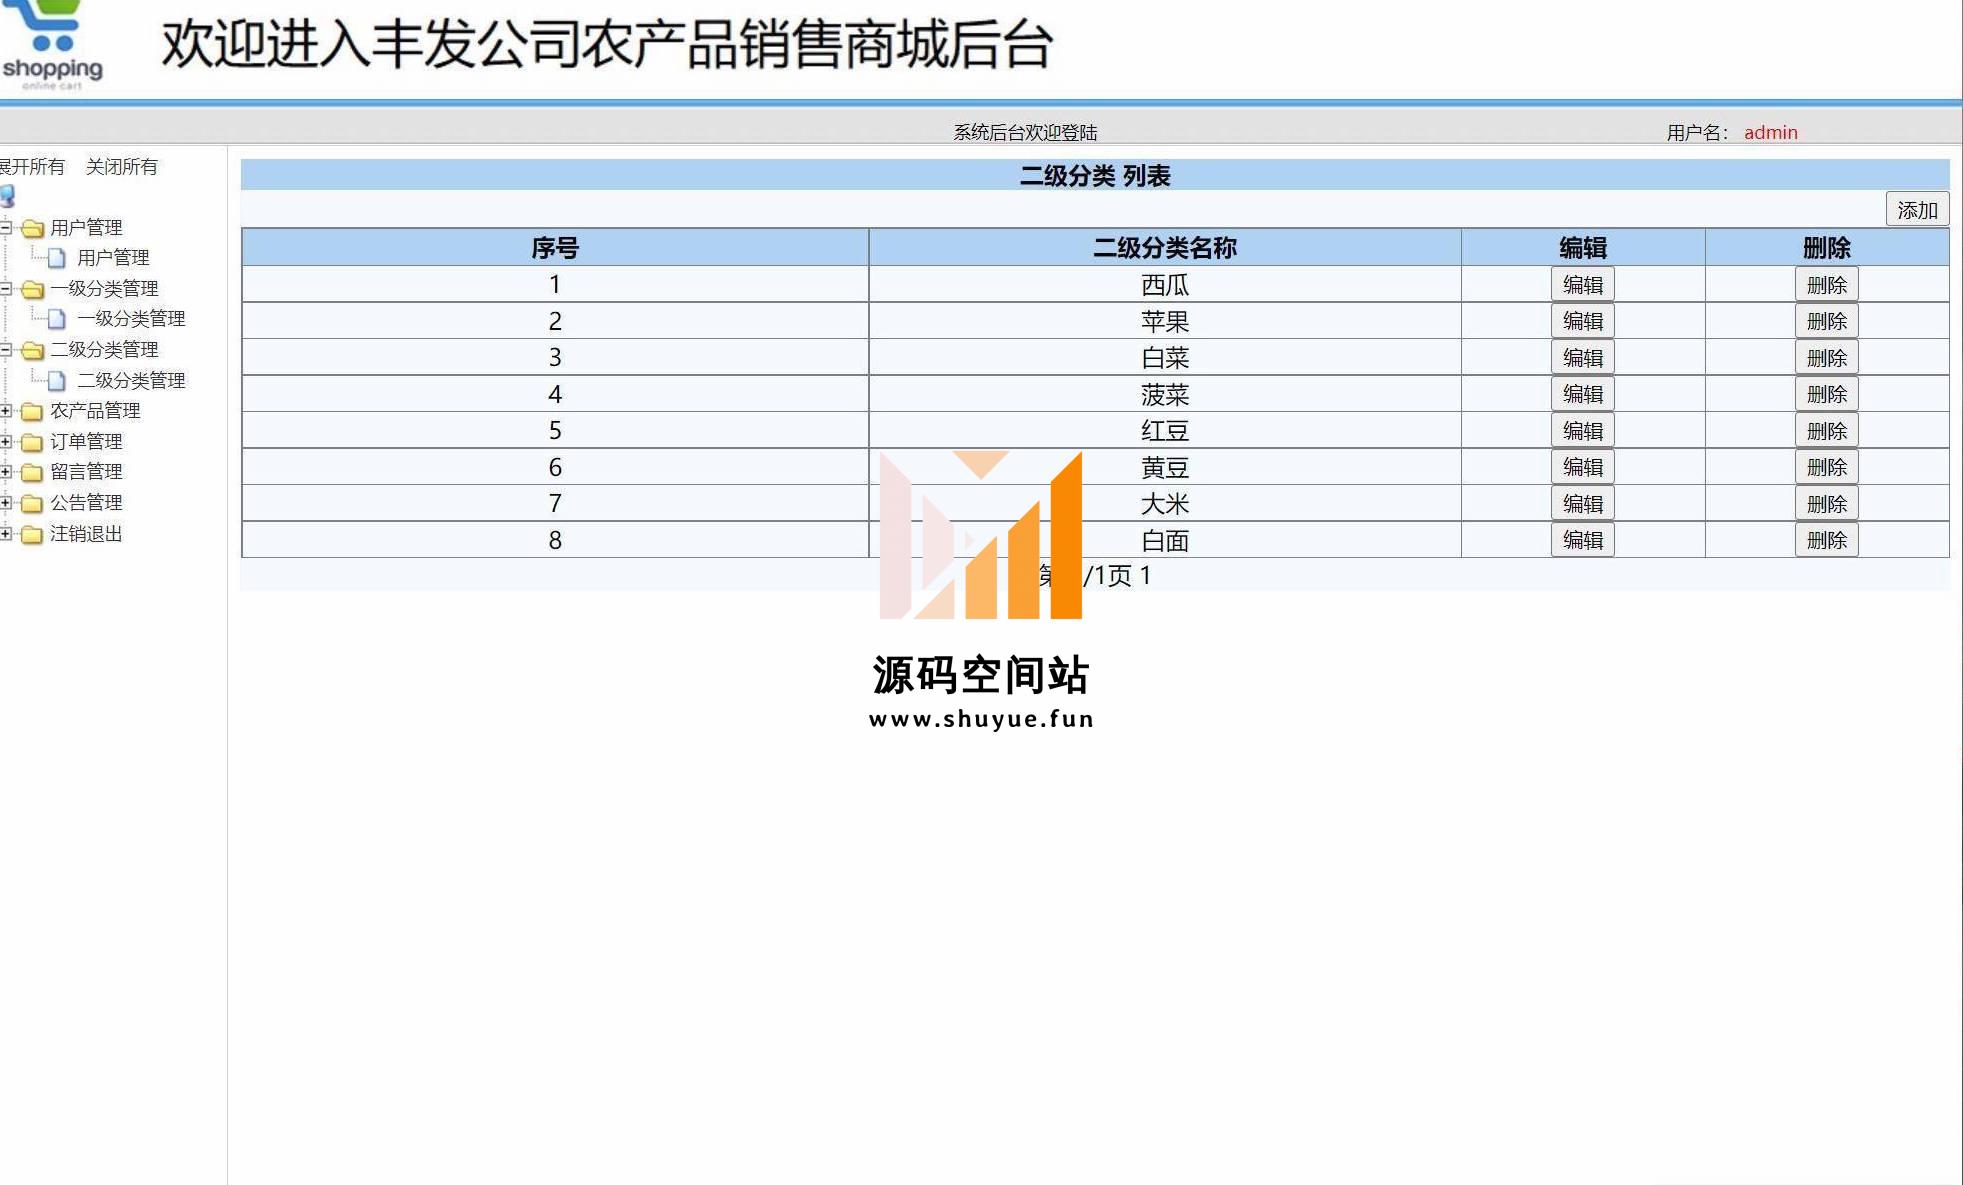Click the 订单管理 folder icon

pyautogui.click(x=33, y=443)
